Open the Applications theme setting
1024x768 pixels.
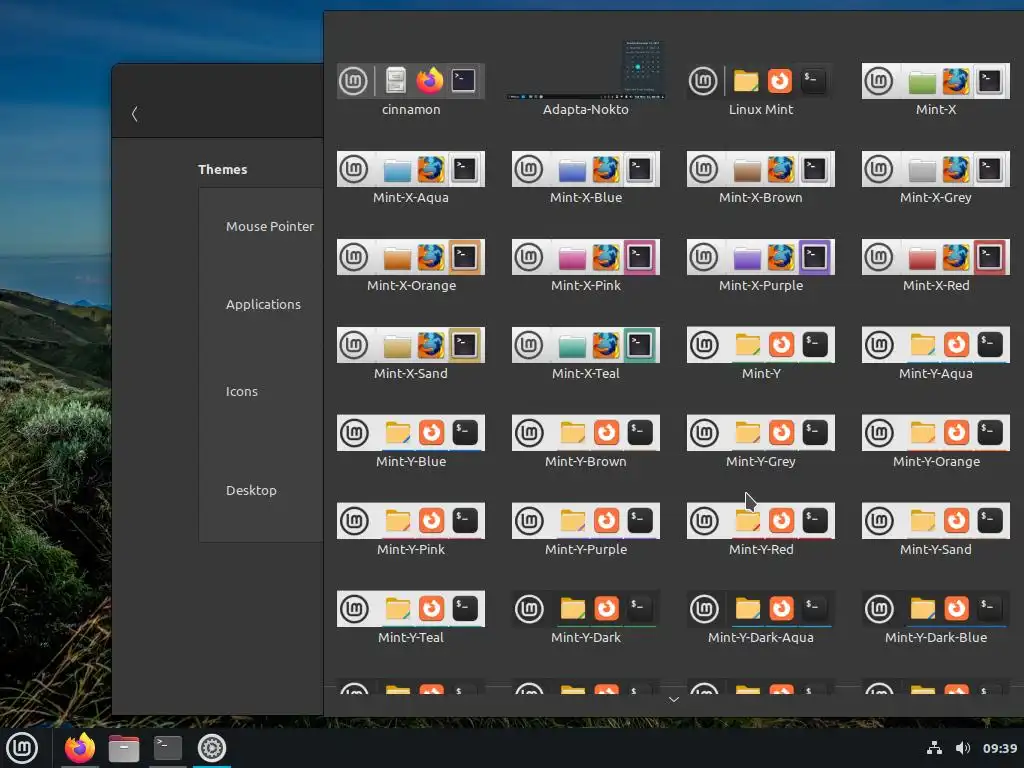[x=263, y=304]
